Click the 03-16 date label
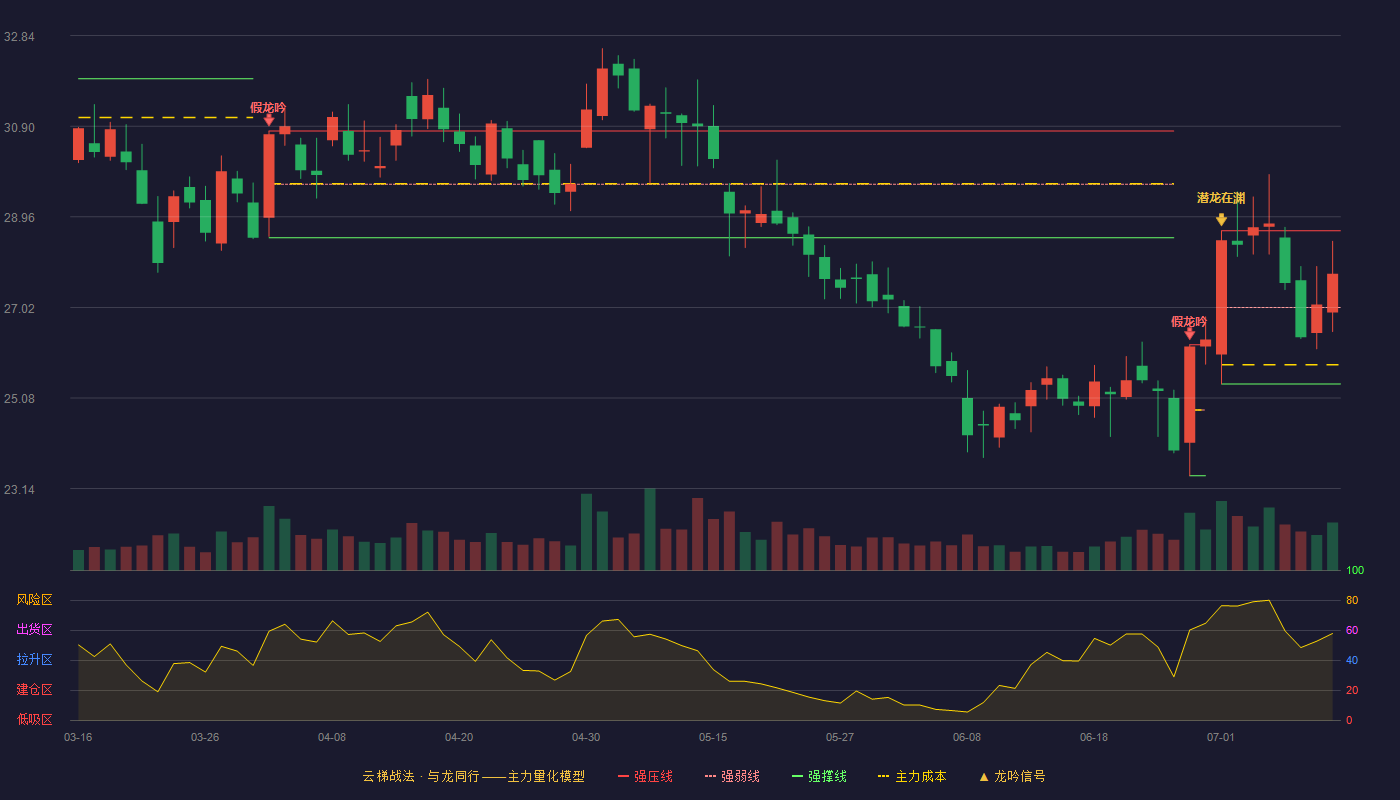Viewport: 1400px width, 800px height. click(x=78, y=737)
